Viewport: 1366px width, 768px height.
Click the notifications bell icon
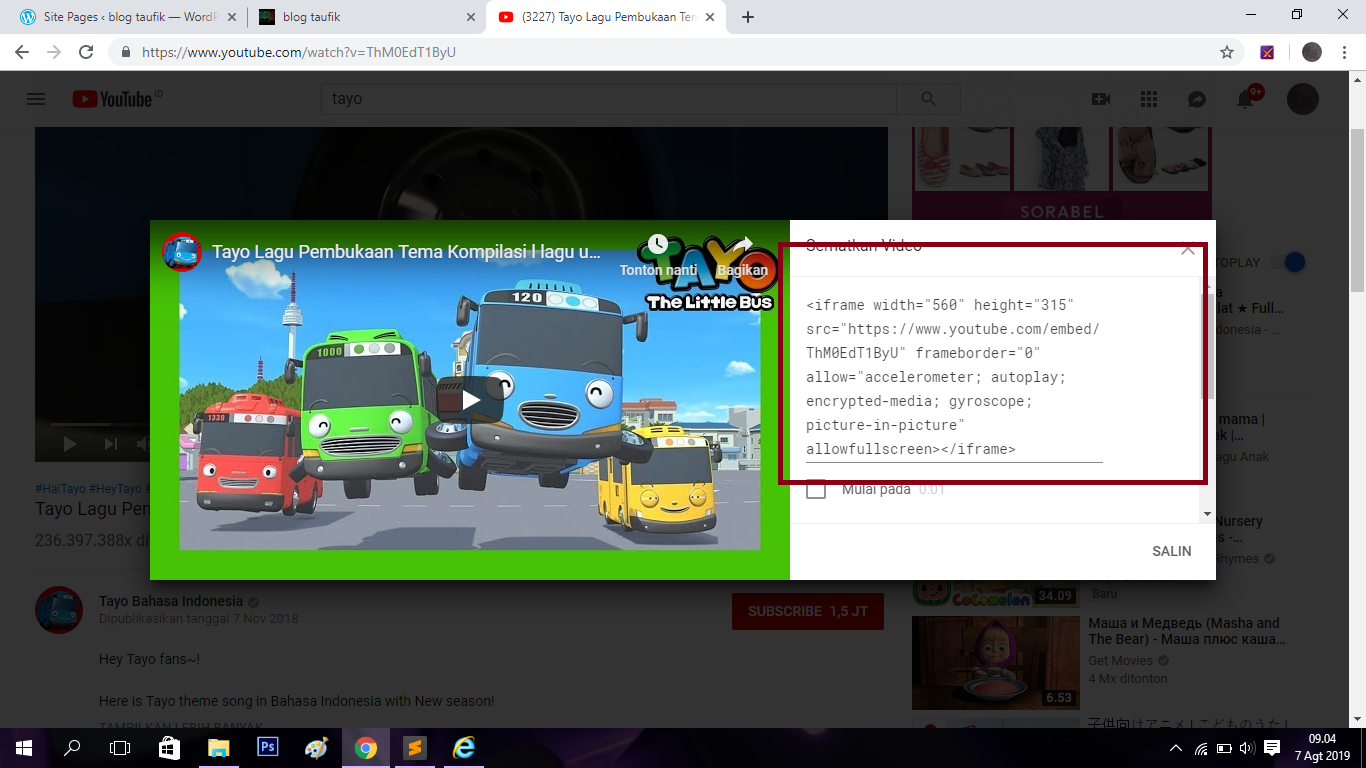click(1245, 99)
